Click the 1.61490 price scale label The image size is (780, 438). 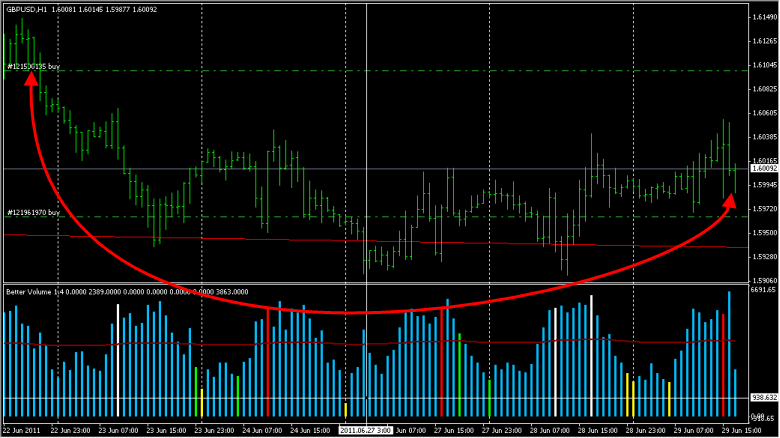764,18
